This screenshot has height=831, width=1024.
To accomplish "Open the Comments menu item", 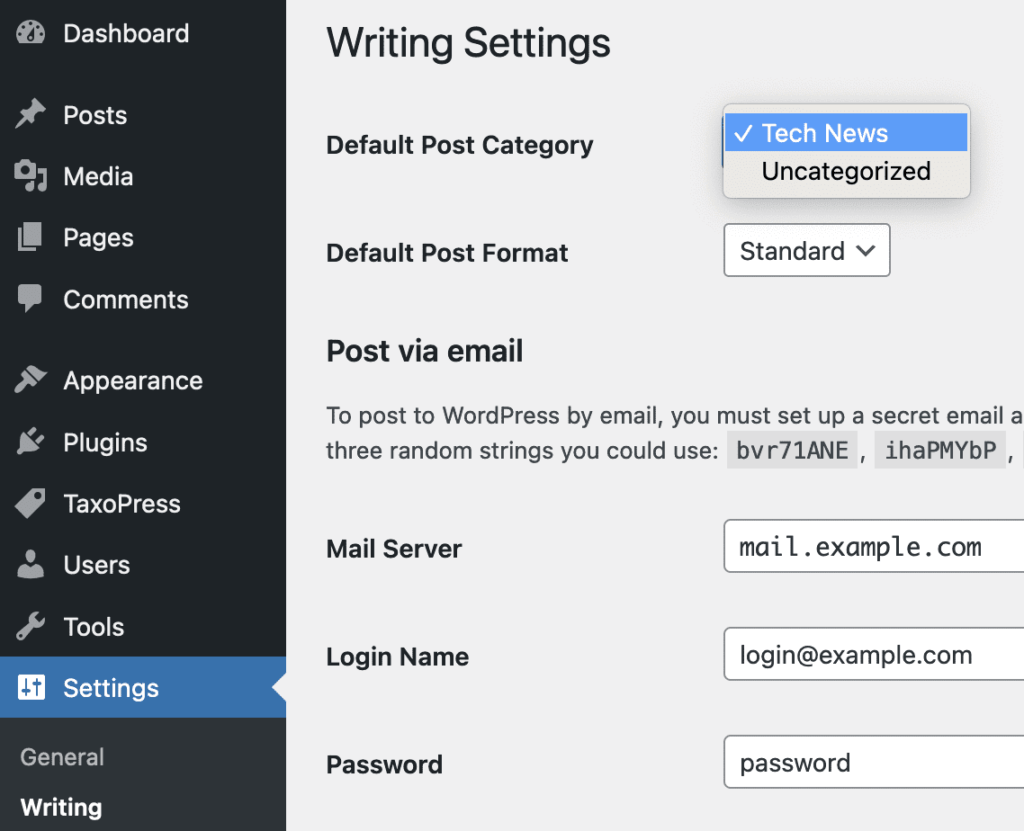I will (143, 299).
